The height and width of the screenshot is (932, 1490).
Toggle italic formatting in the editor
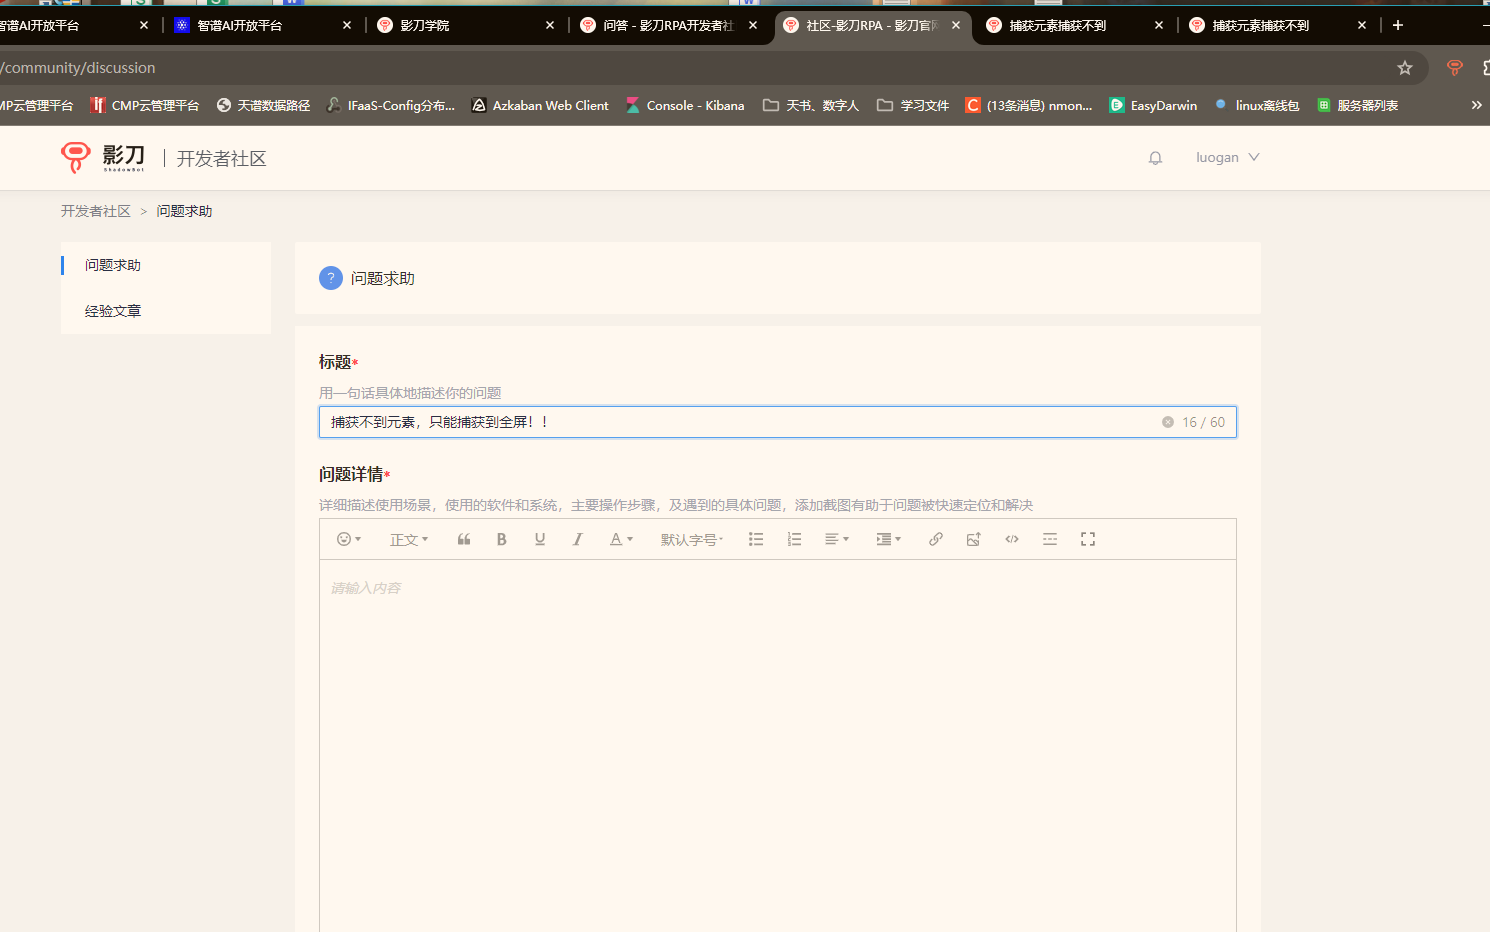click(x=578, y=539)
